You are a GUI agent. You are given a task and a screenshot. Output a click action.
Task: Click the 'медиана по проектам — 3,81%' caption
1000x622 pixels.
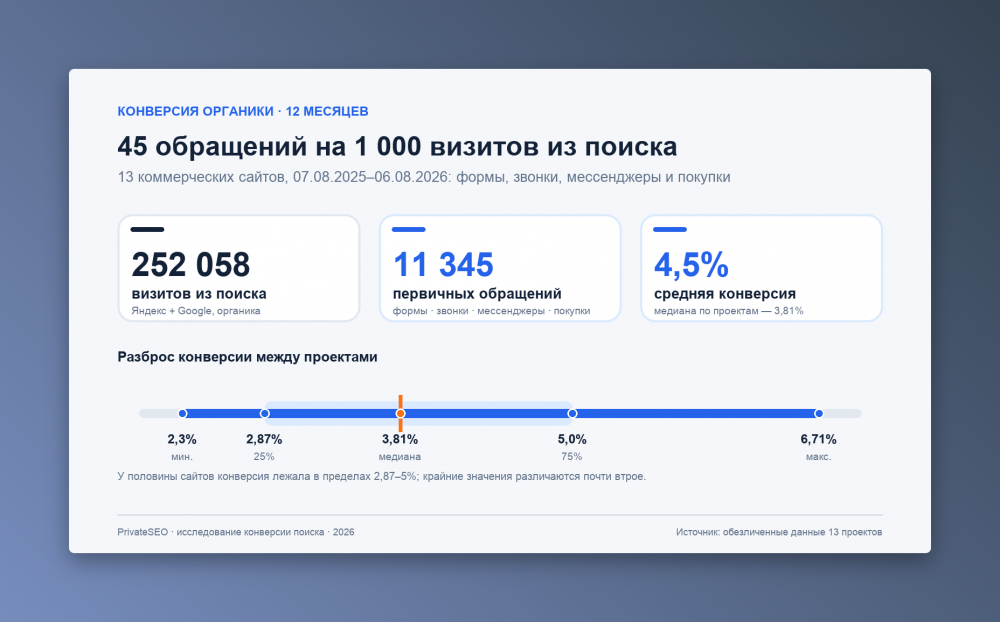point(729,311)
